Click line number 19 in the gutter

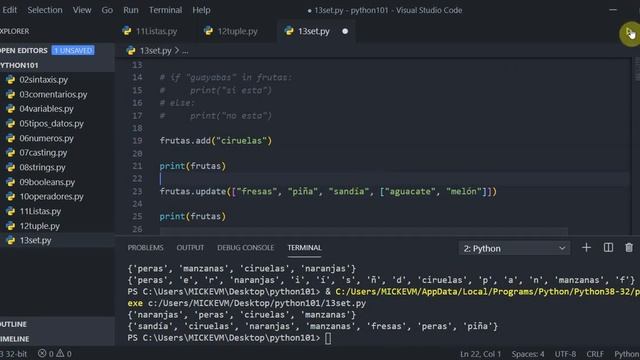pos(137,141)
